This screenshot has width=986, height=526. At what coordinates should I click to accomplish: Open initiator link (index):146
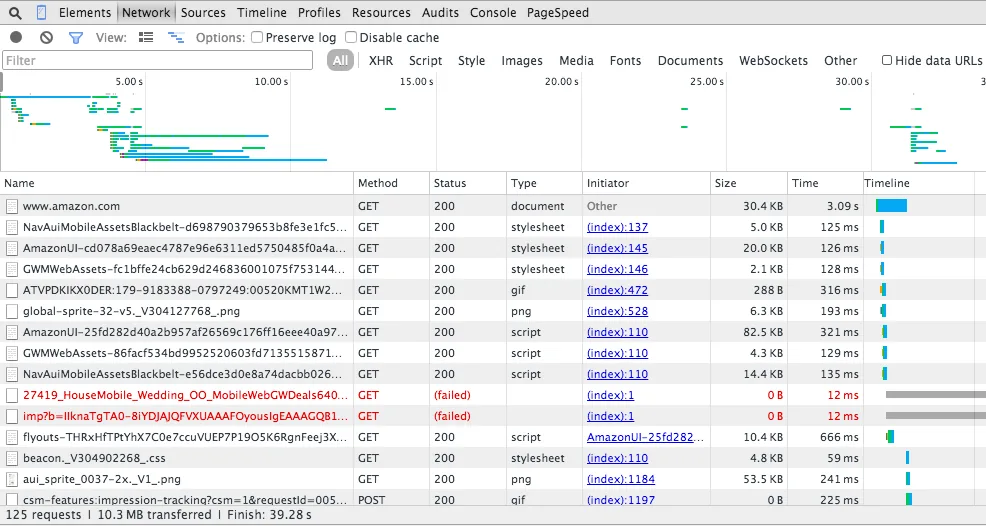[618, 269]
